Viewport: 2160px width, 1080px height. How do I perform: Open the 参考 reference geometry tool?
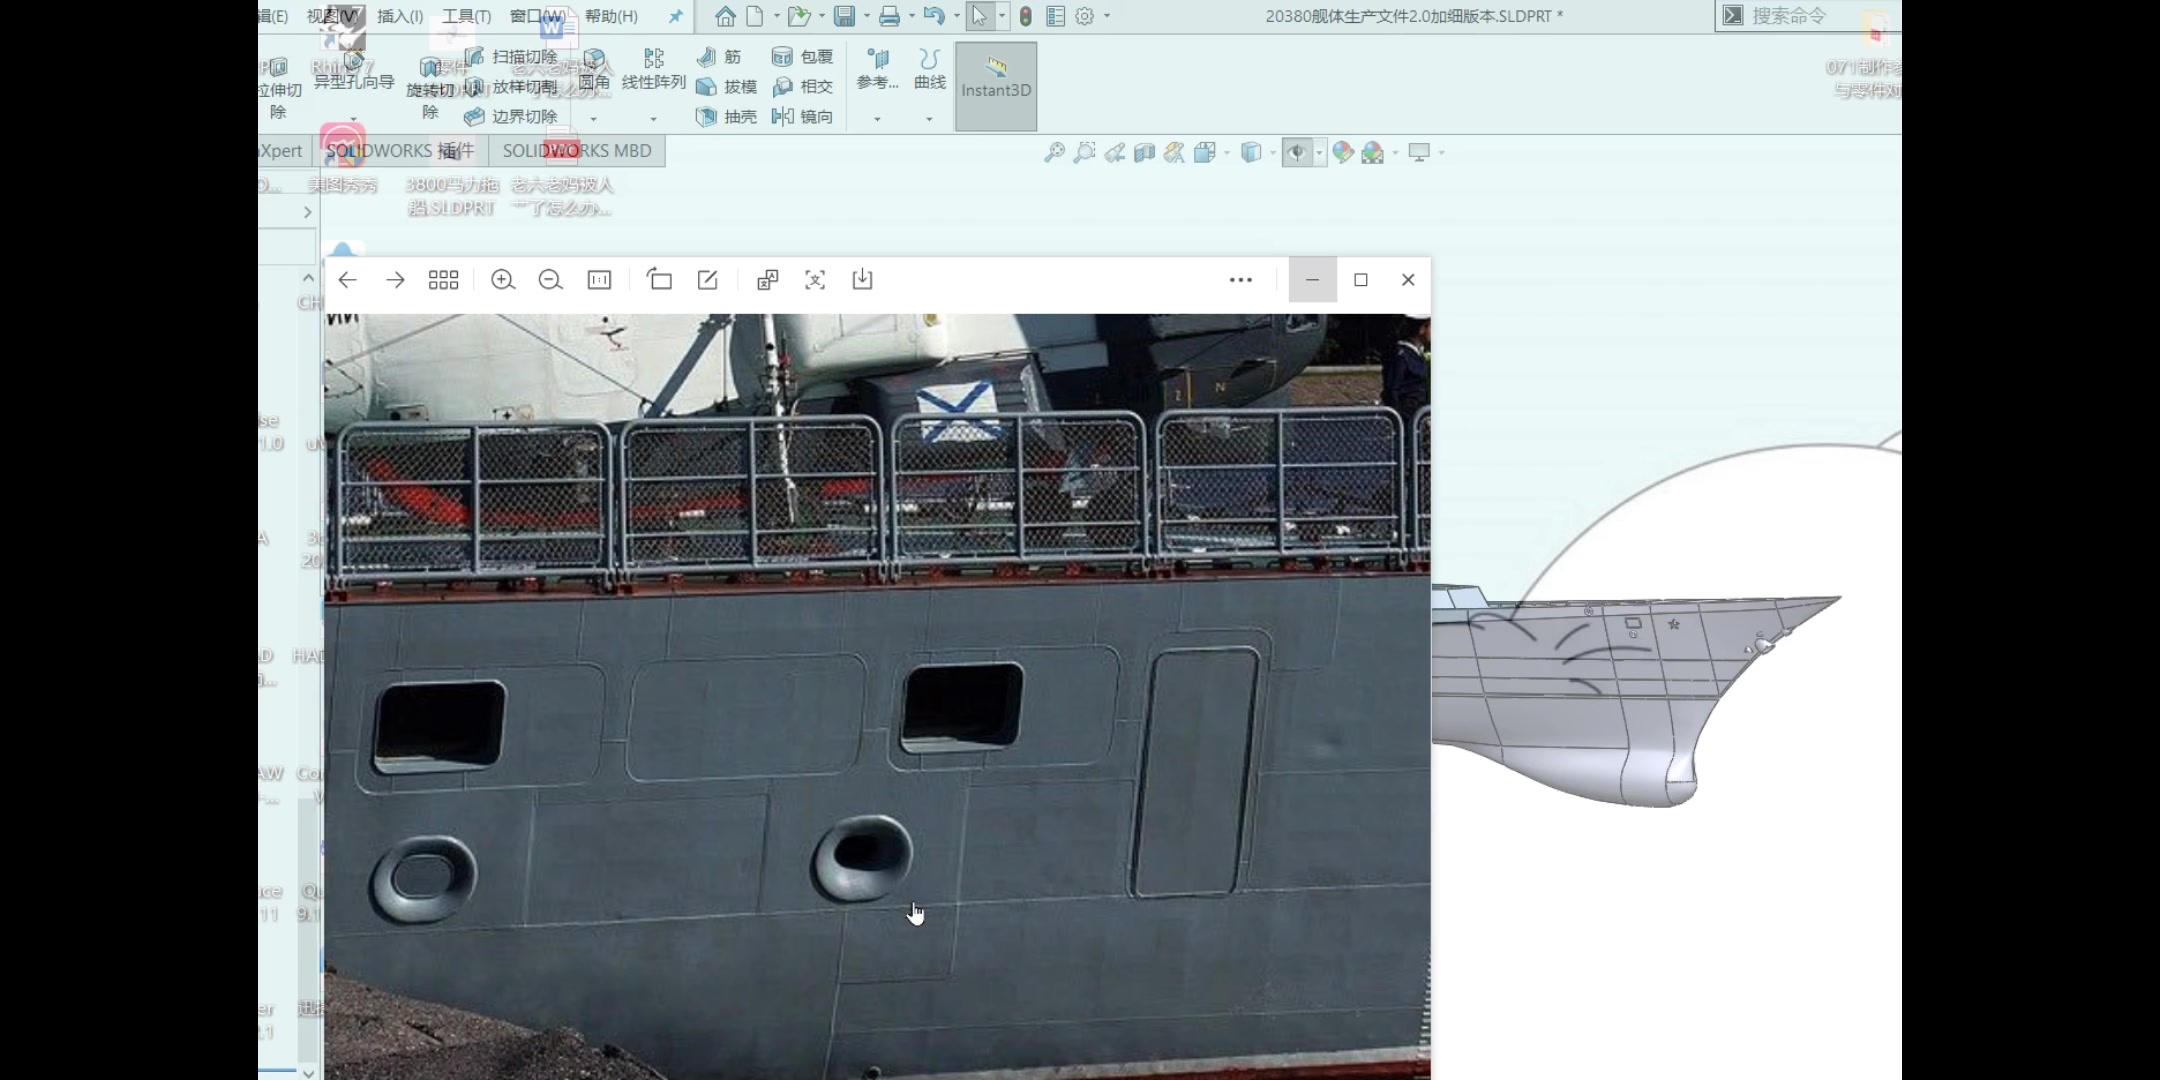click(x=878, y=70)
